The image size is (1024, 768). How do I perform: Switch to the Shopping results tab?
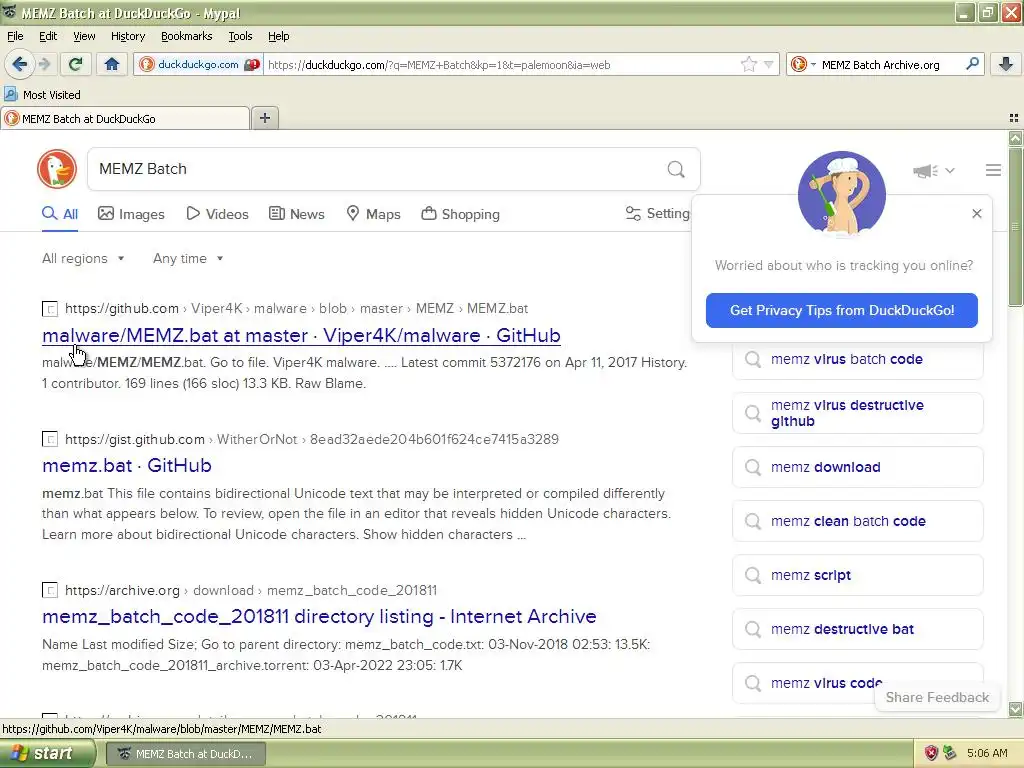pyautogui.click(x=460, y=214)
